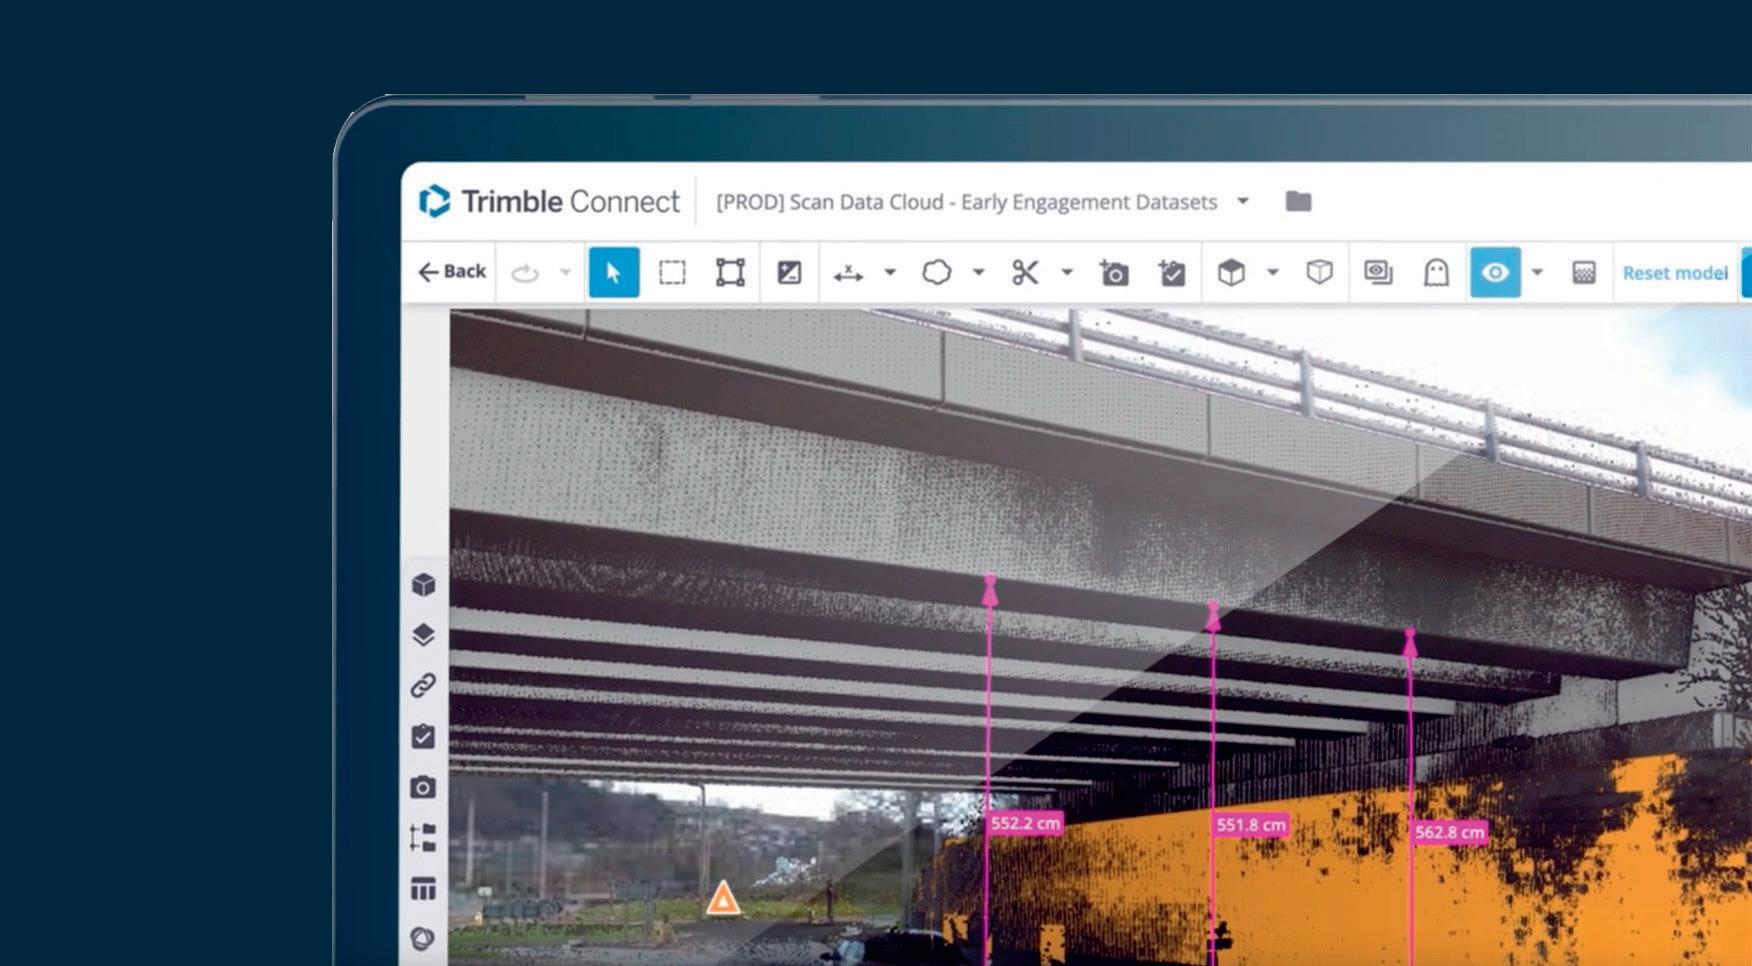
Task: Open the data table panel in sidebar
Action: [x=424, y=888]
